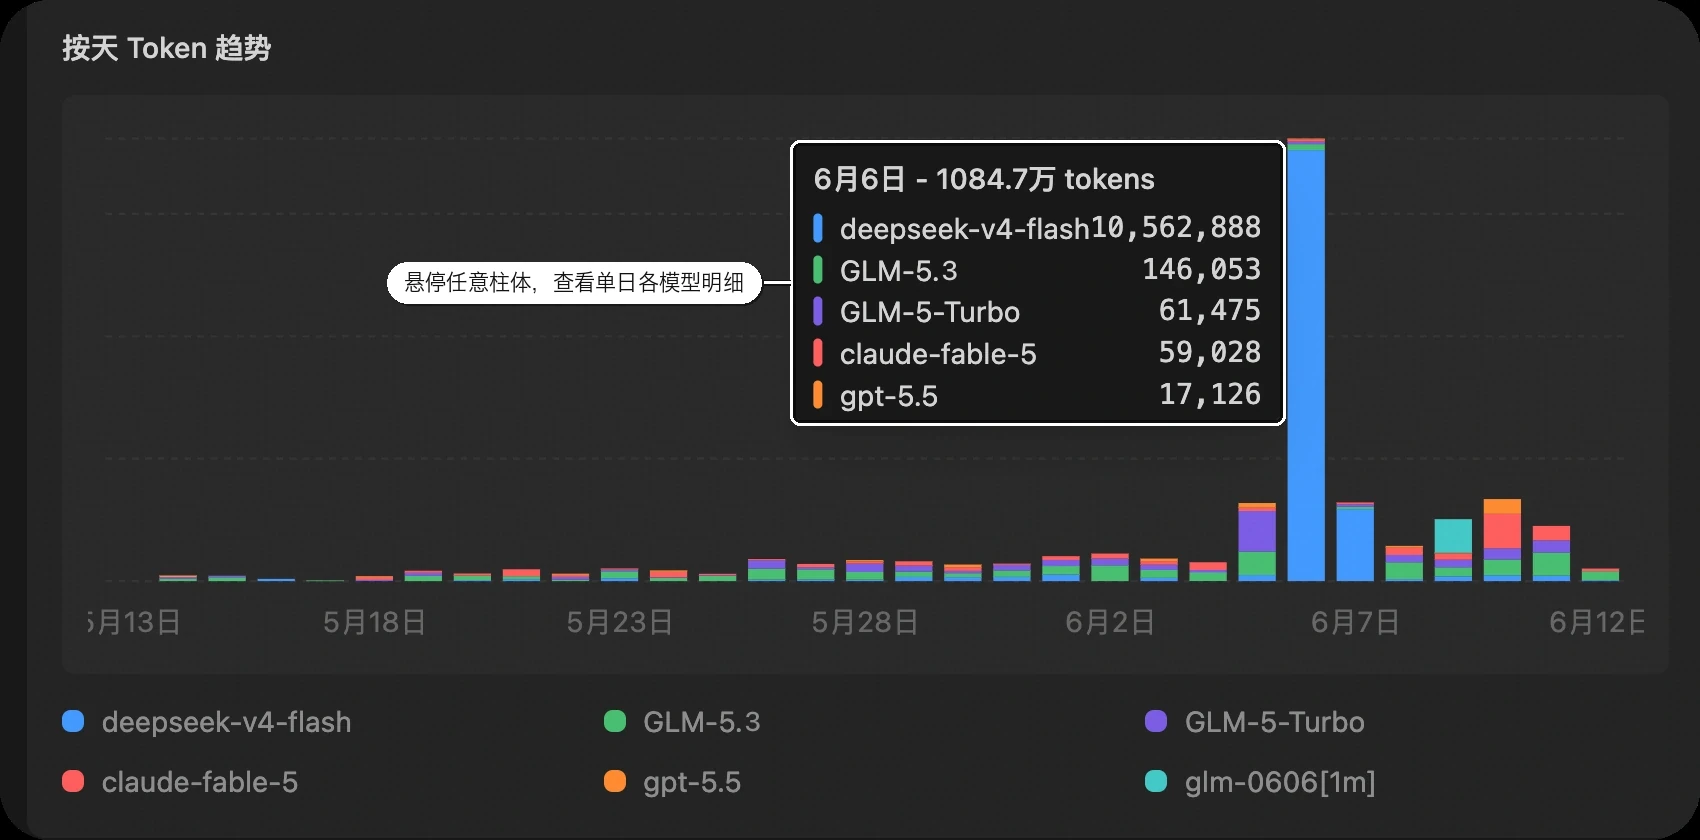Click the tooltip value 59,028
This screenshot has width=1700, height=840.
[1210, 352]
